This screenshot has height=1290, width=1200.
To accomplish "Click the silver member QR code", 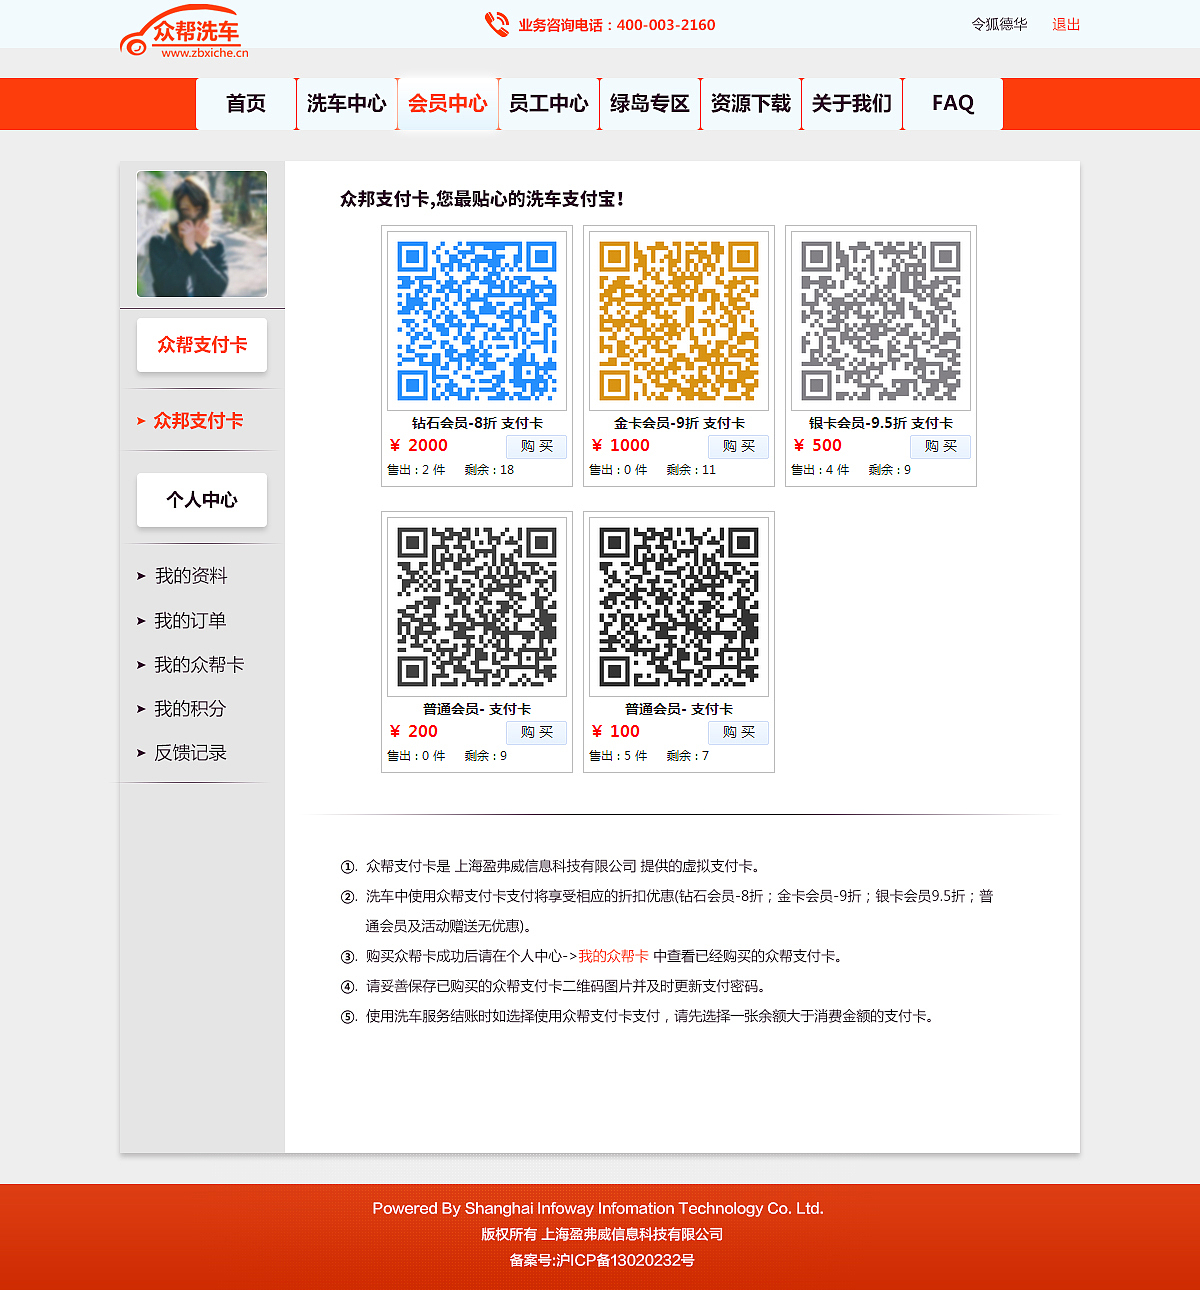I will tap(881, 320).
